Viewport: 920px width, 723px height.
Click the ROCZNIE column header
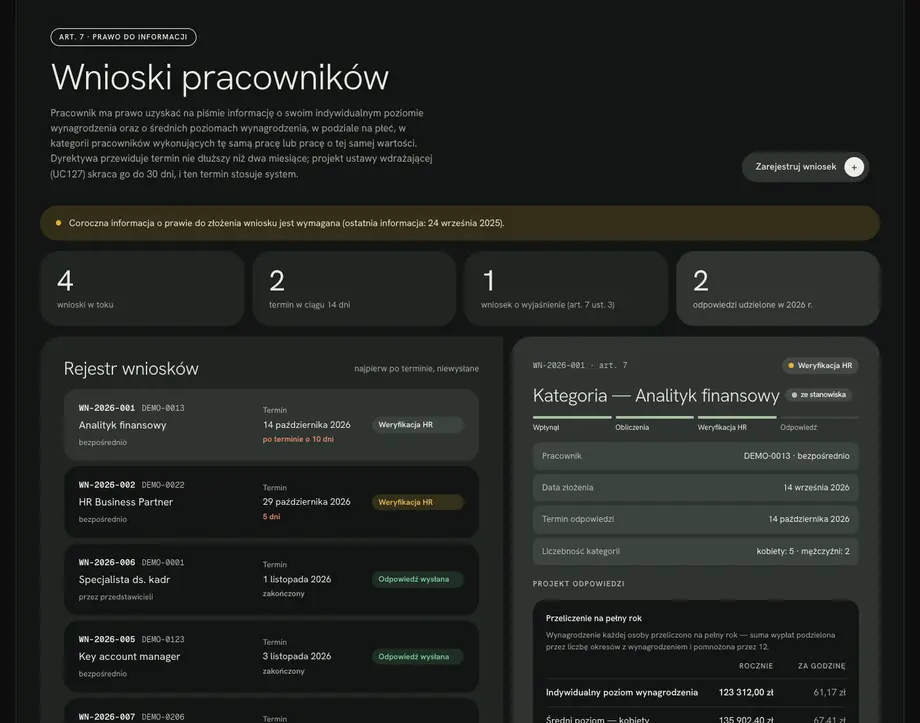[756, 666]
